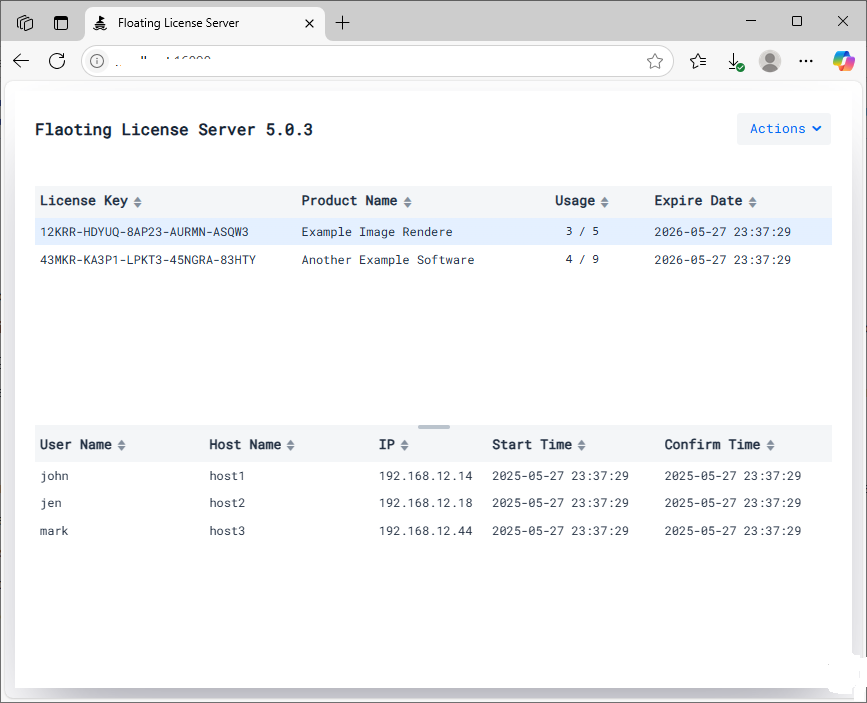Sort by IP column
The width and height of the screenshot is (867, 703).
coord(405,445)
